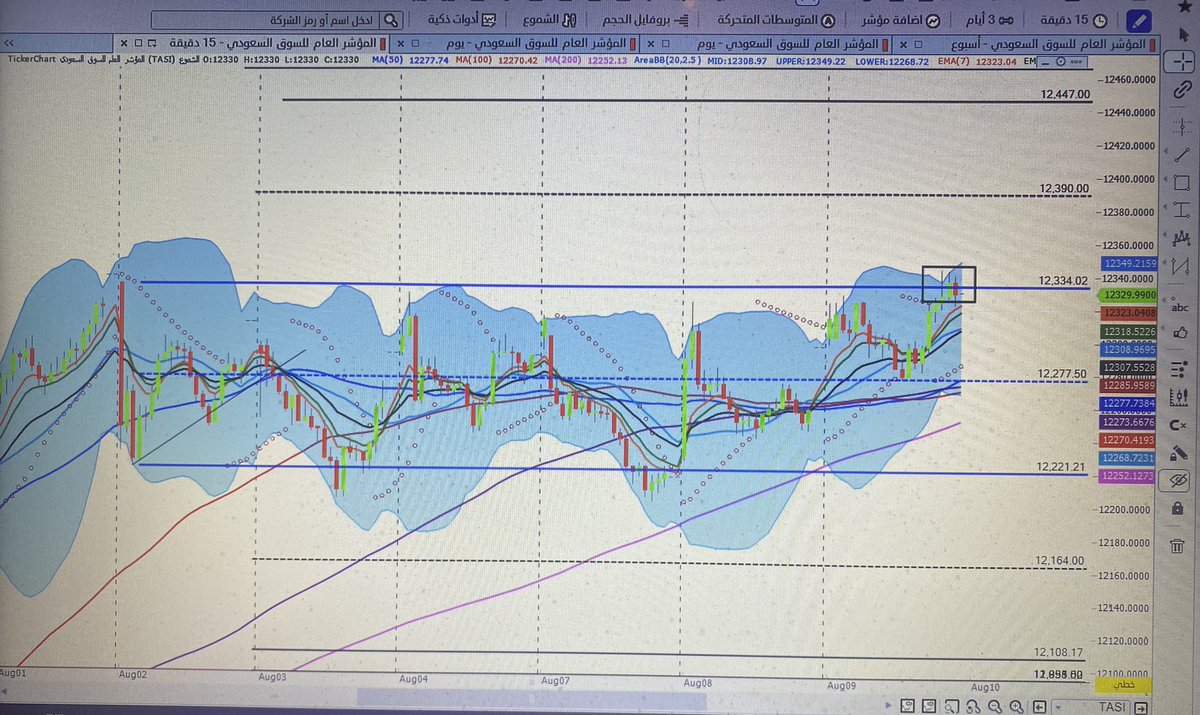Click the favorites star icon
The height and width of the screenshot is (715, 1200).
tap(1184, 6)
